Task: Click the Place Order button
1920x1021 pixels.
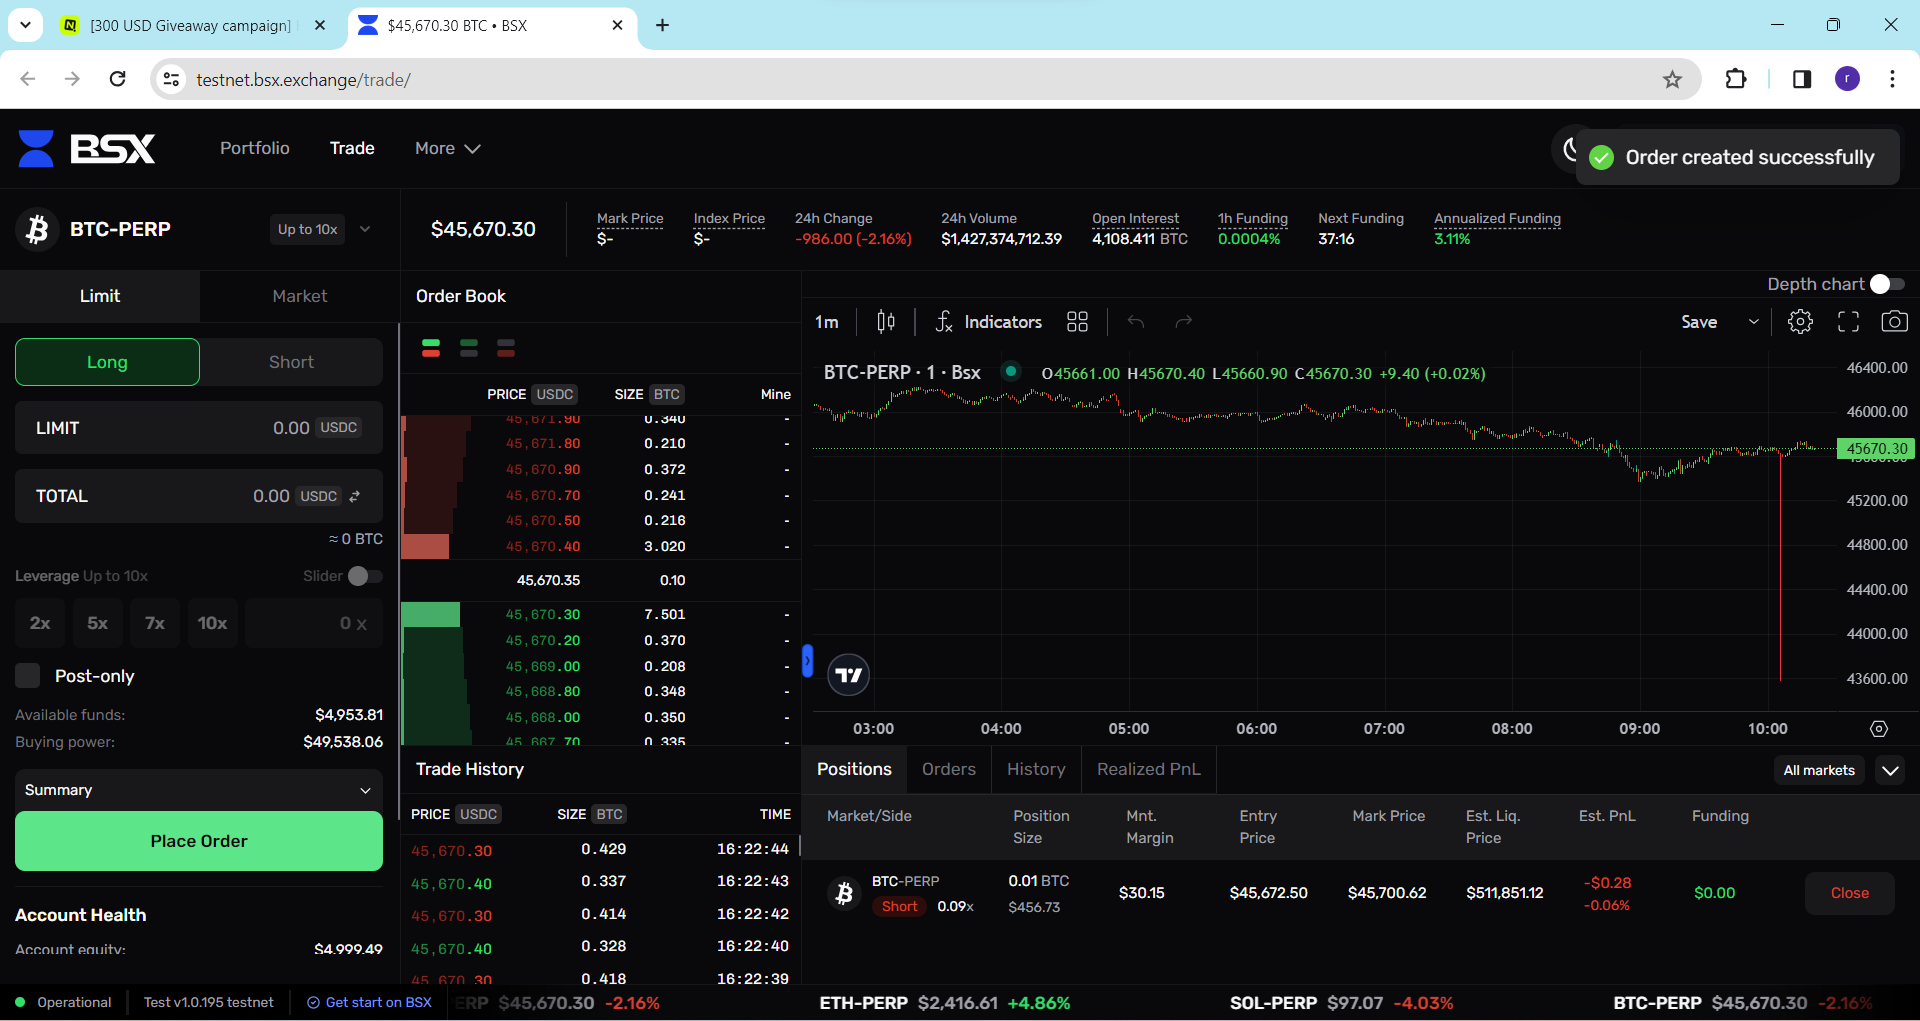Action: click(x=198, y=841)
